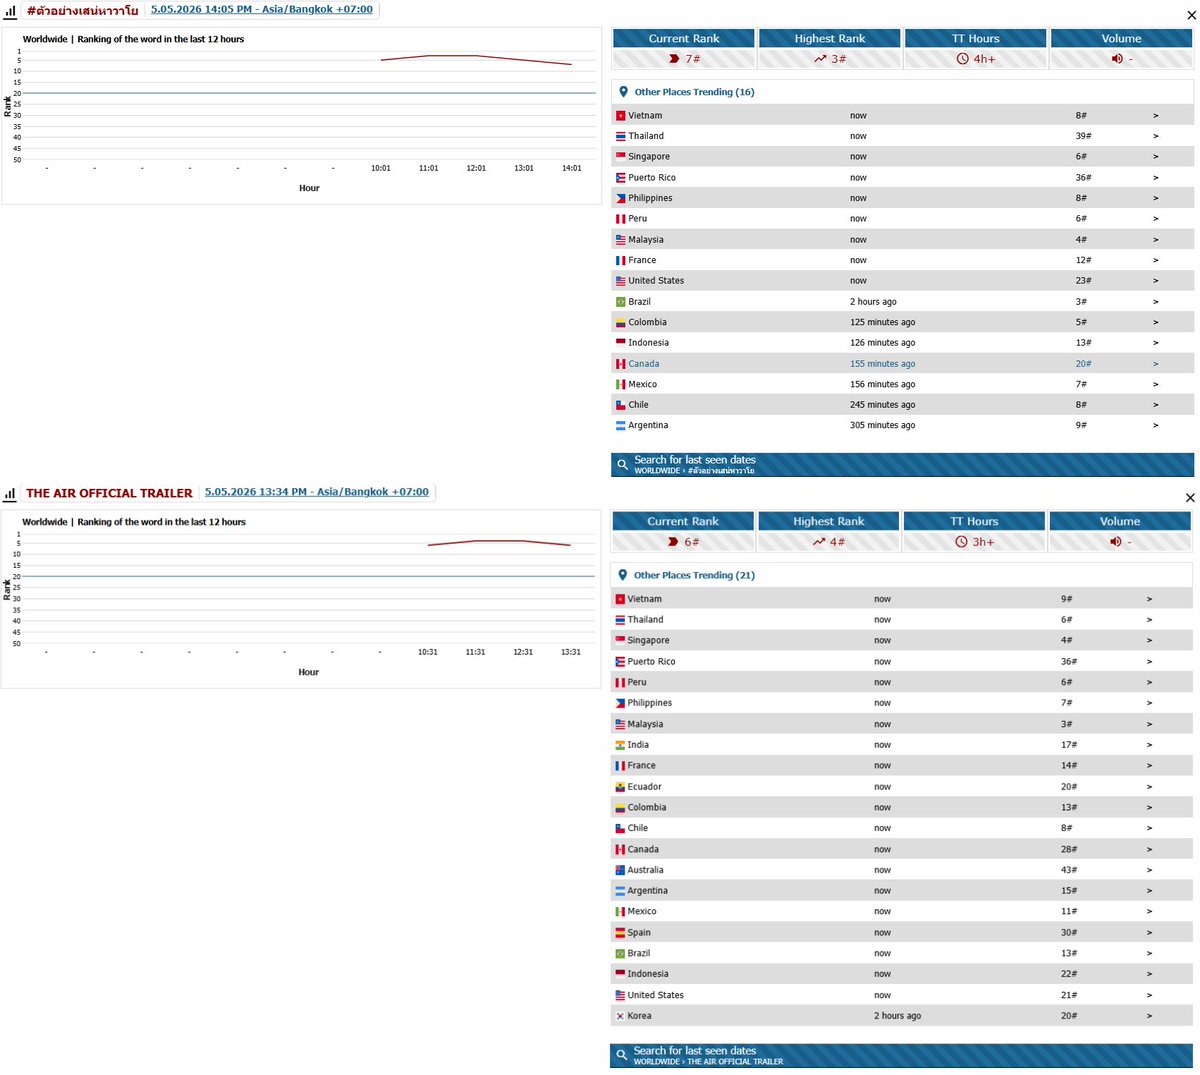The height and width of the screenshot is (1075, 1200).
Task: Click the search magnifier icon in the bottom panel
Action: click(622, 1055)
